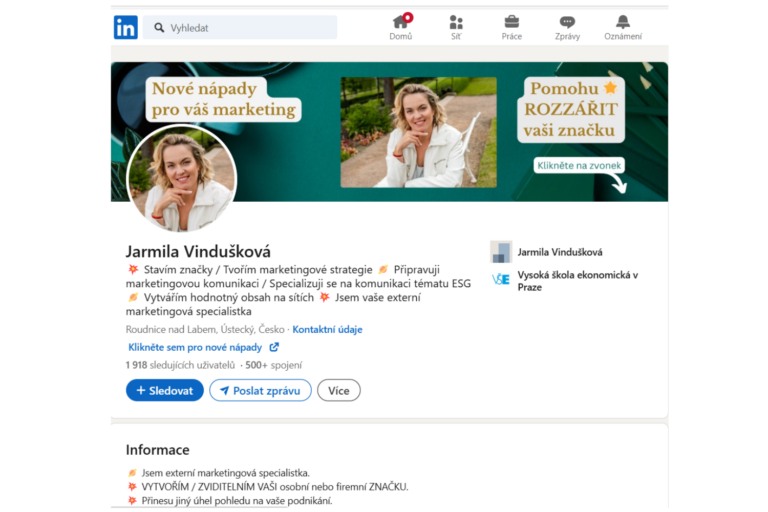This screenshot has width=768, height=512.
Task: Open the Síť network icon
Action: pyautogui.click(x=456, y=22)
